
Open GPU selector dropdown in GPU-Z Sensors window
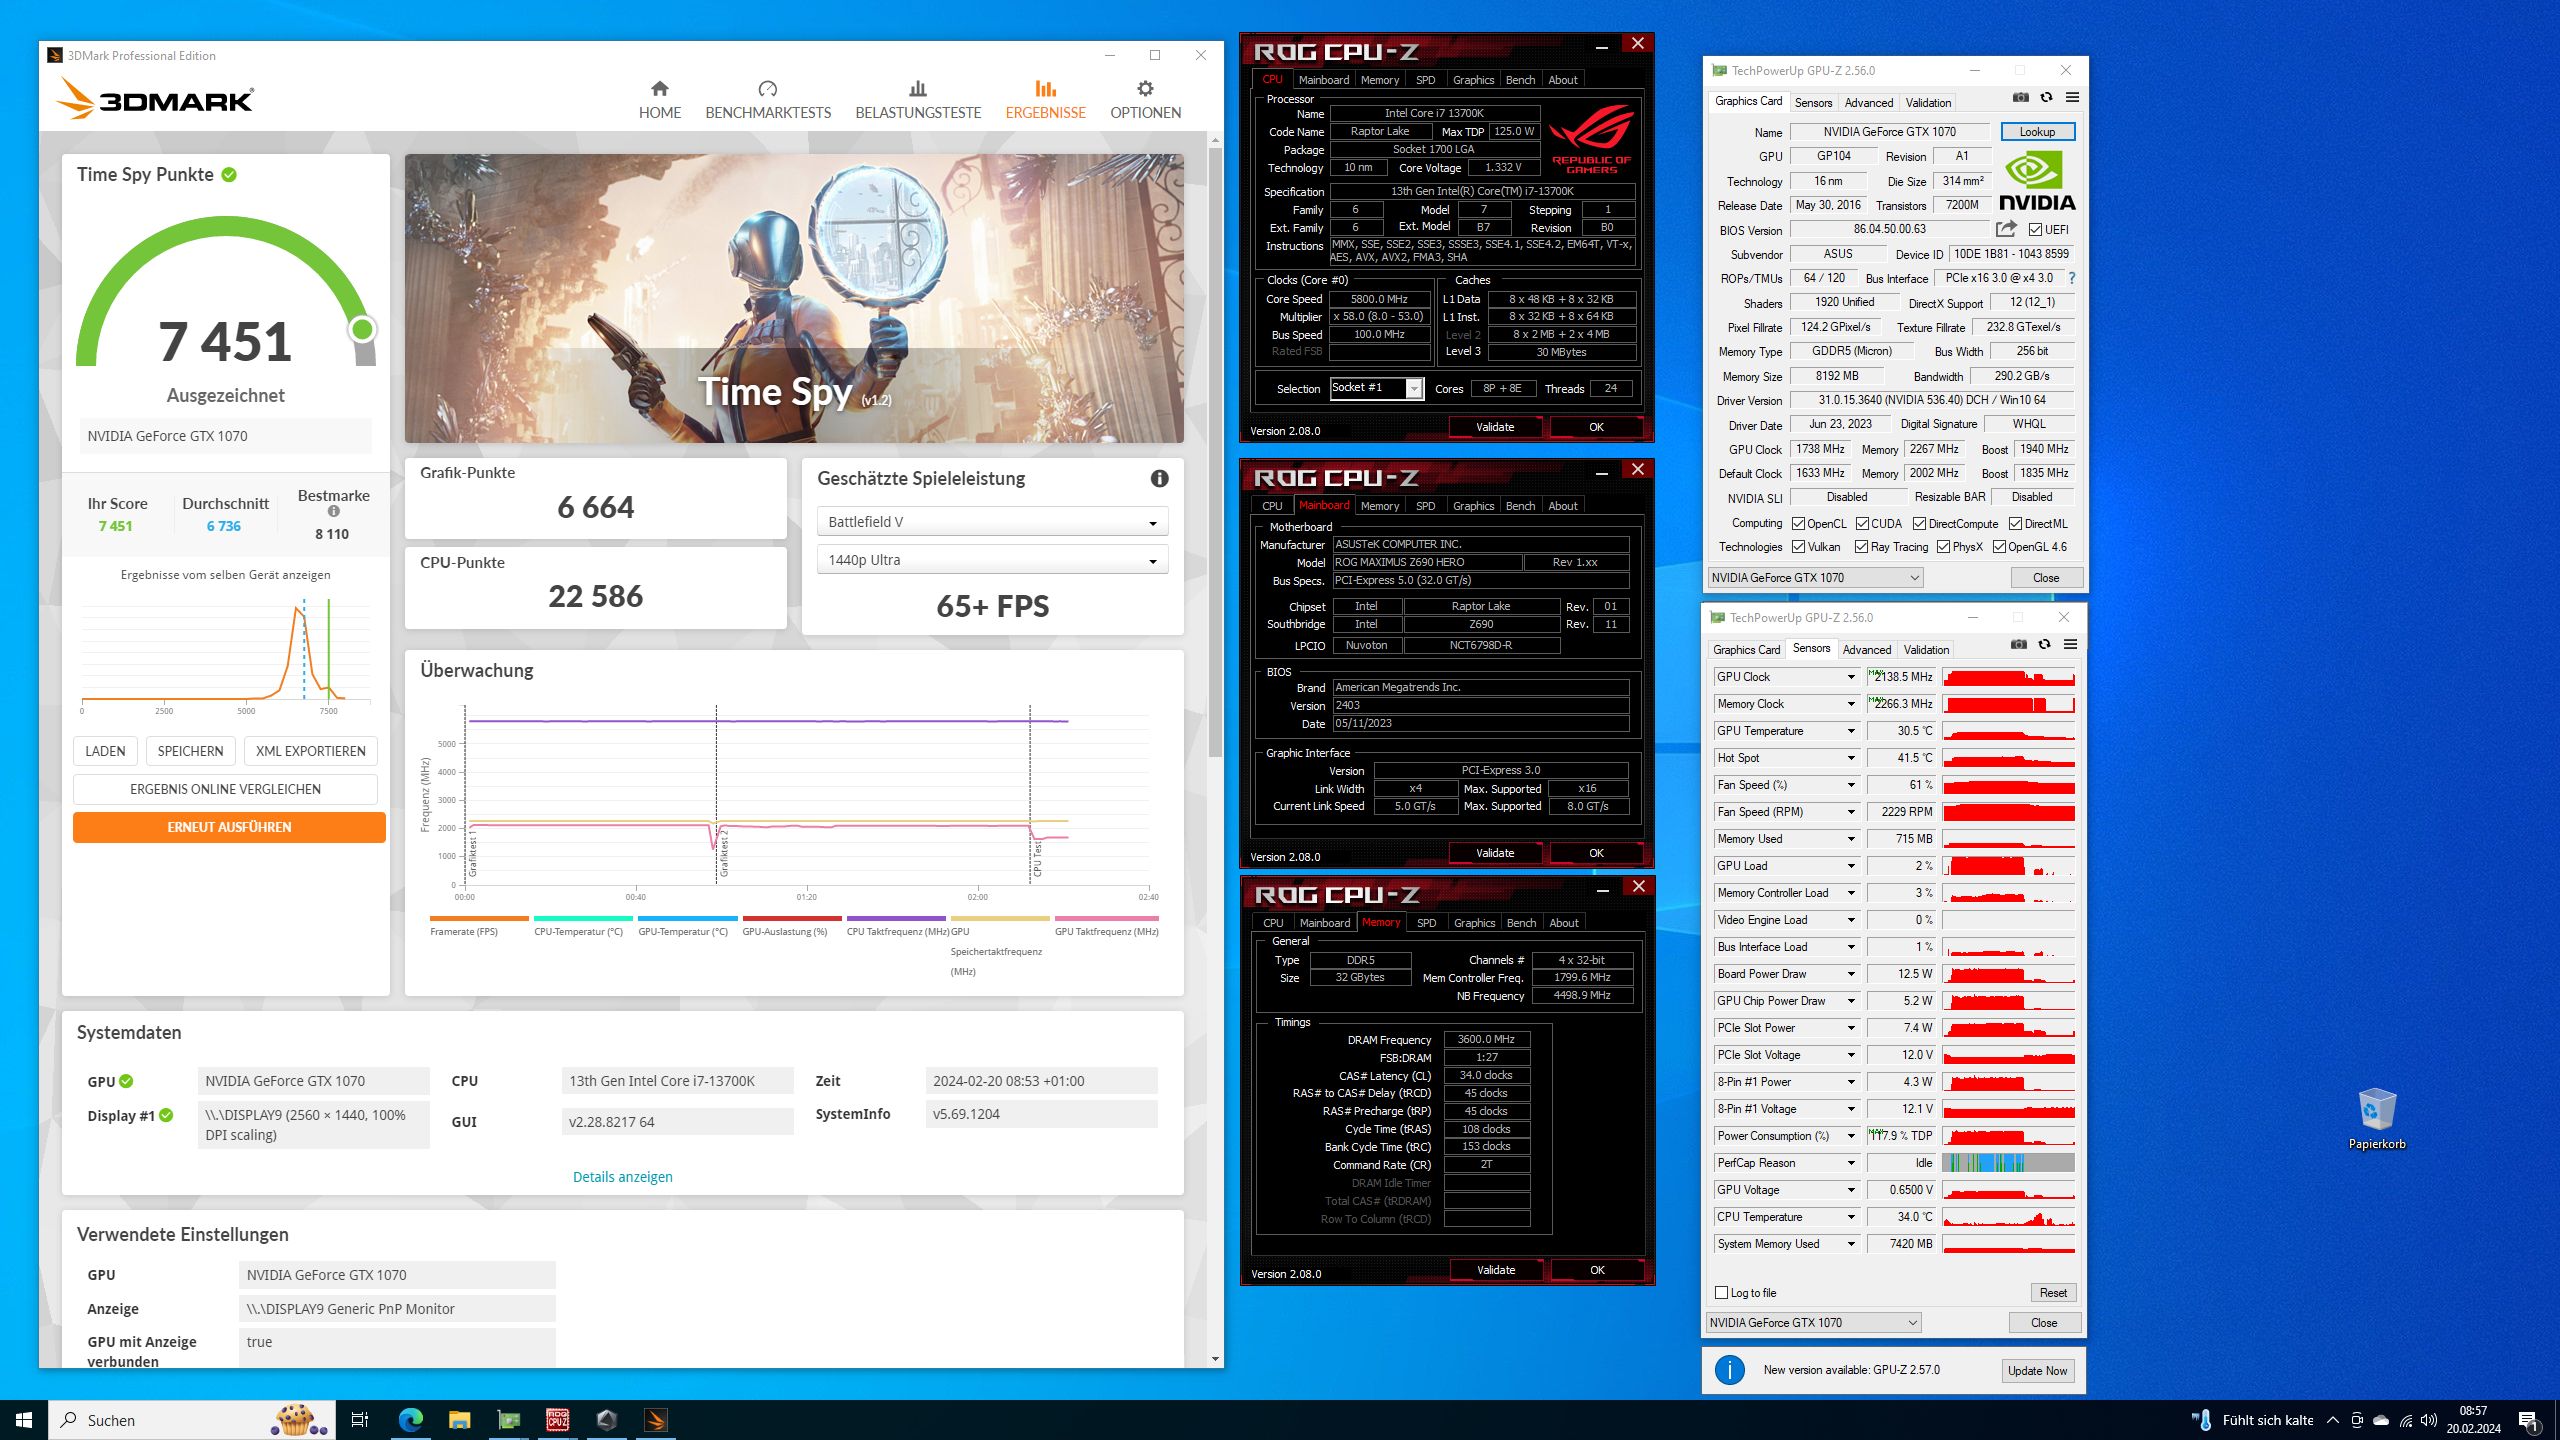click(x=1813, y=1323)
